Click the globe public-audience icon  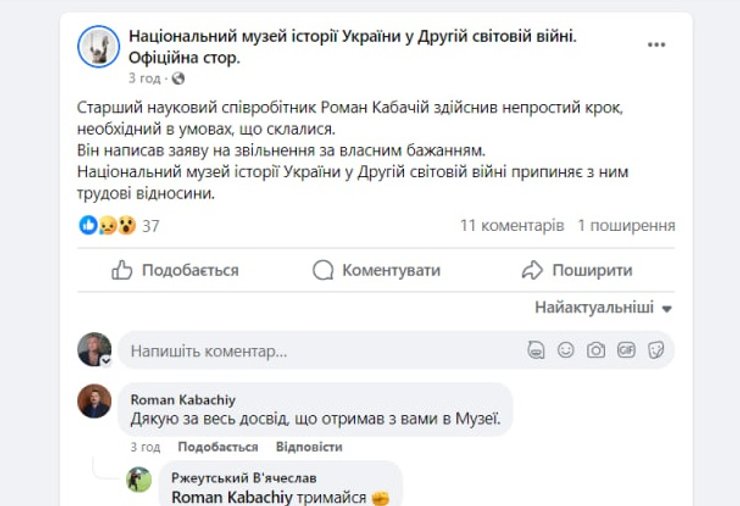(179, 78)
